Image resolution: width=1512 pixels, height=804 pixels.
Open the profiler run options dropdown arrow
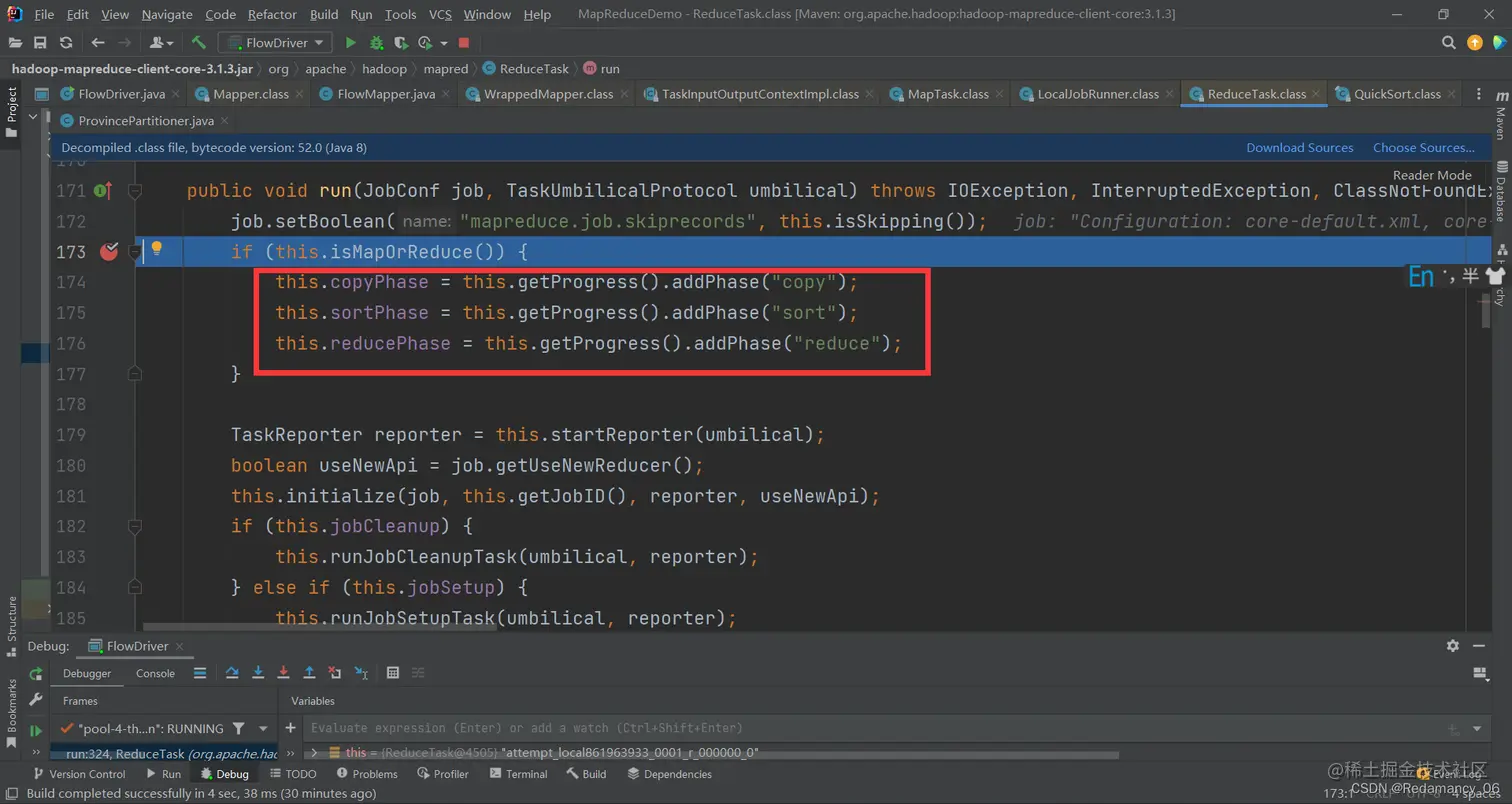tap(443, 43)
